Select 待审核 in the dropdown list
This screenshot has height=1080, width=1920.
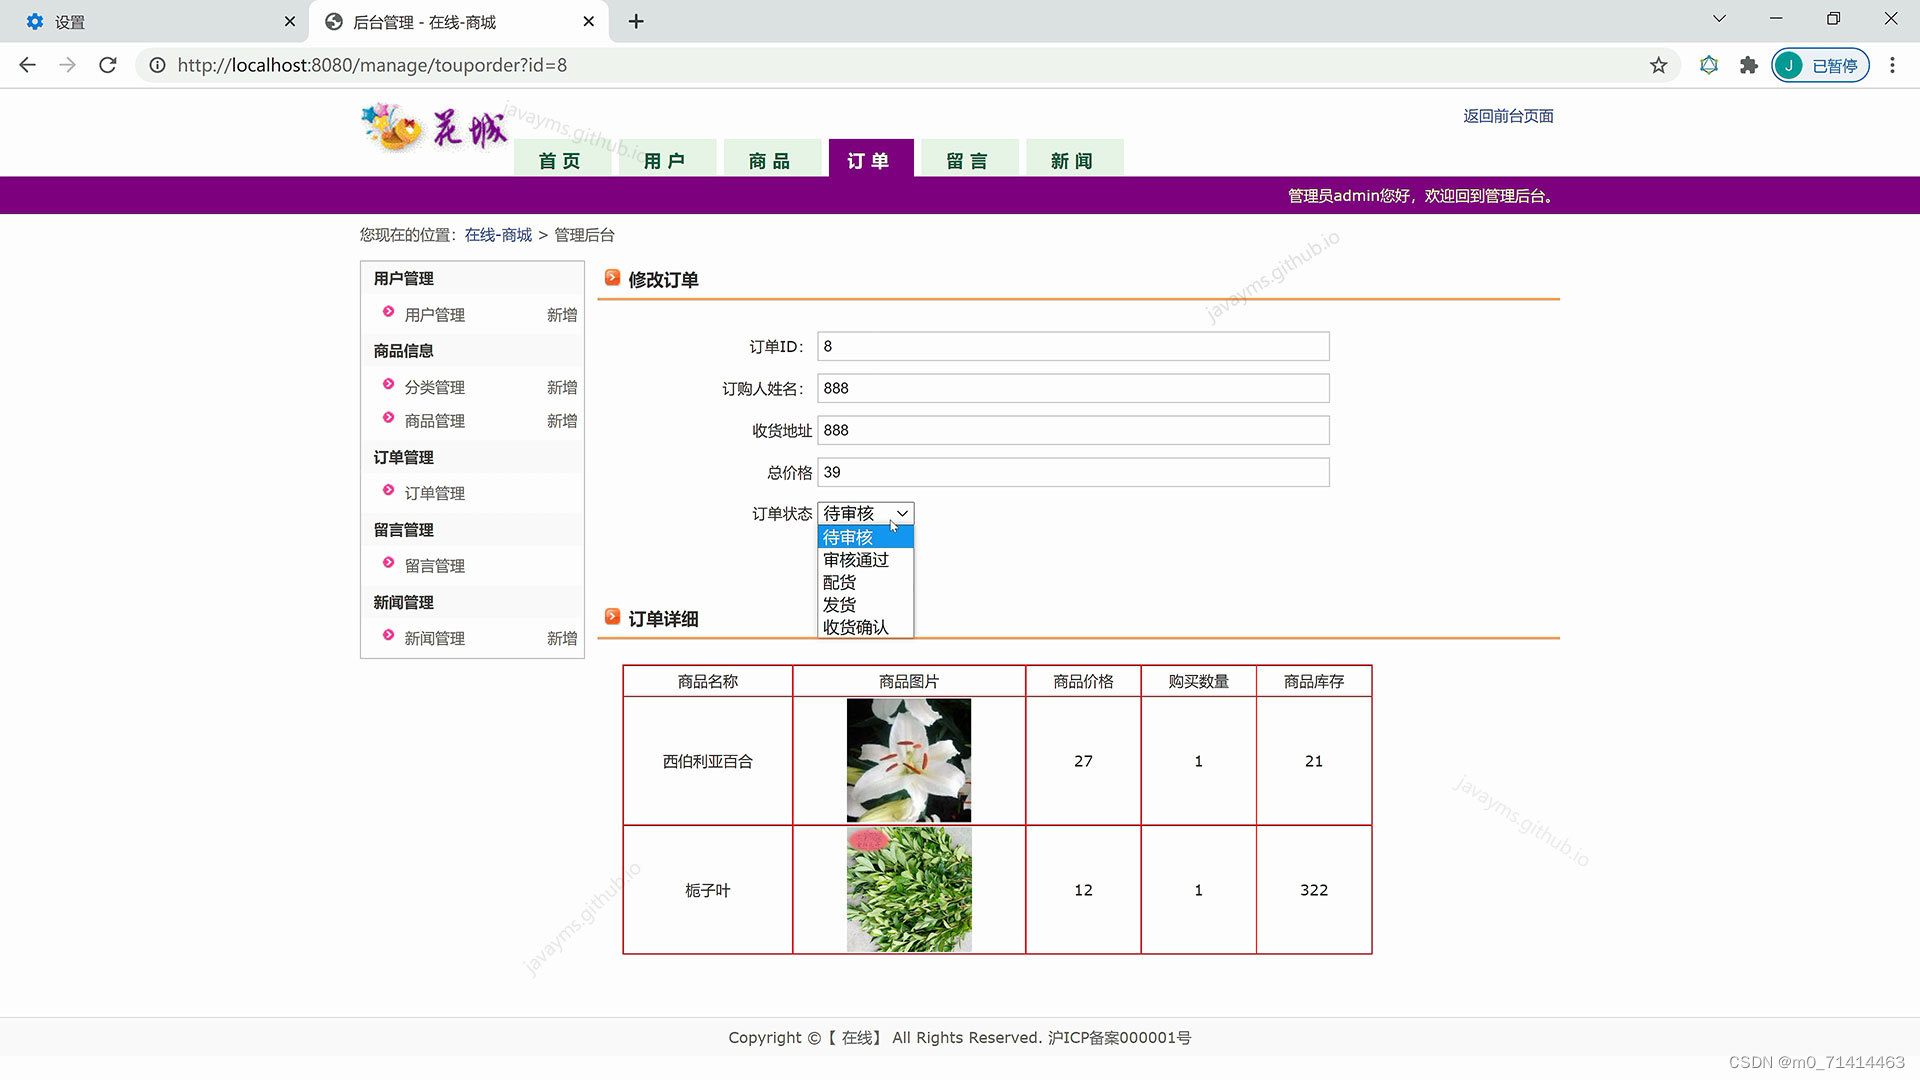pos(866,537)
